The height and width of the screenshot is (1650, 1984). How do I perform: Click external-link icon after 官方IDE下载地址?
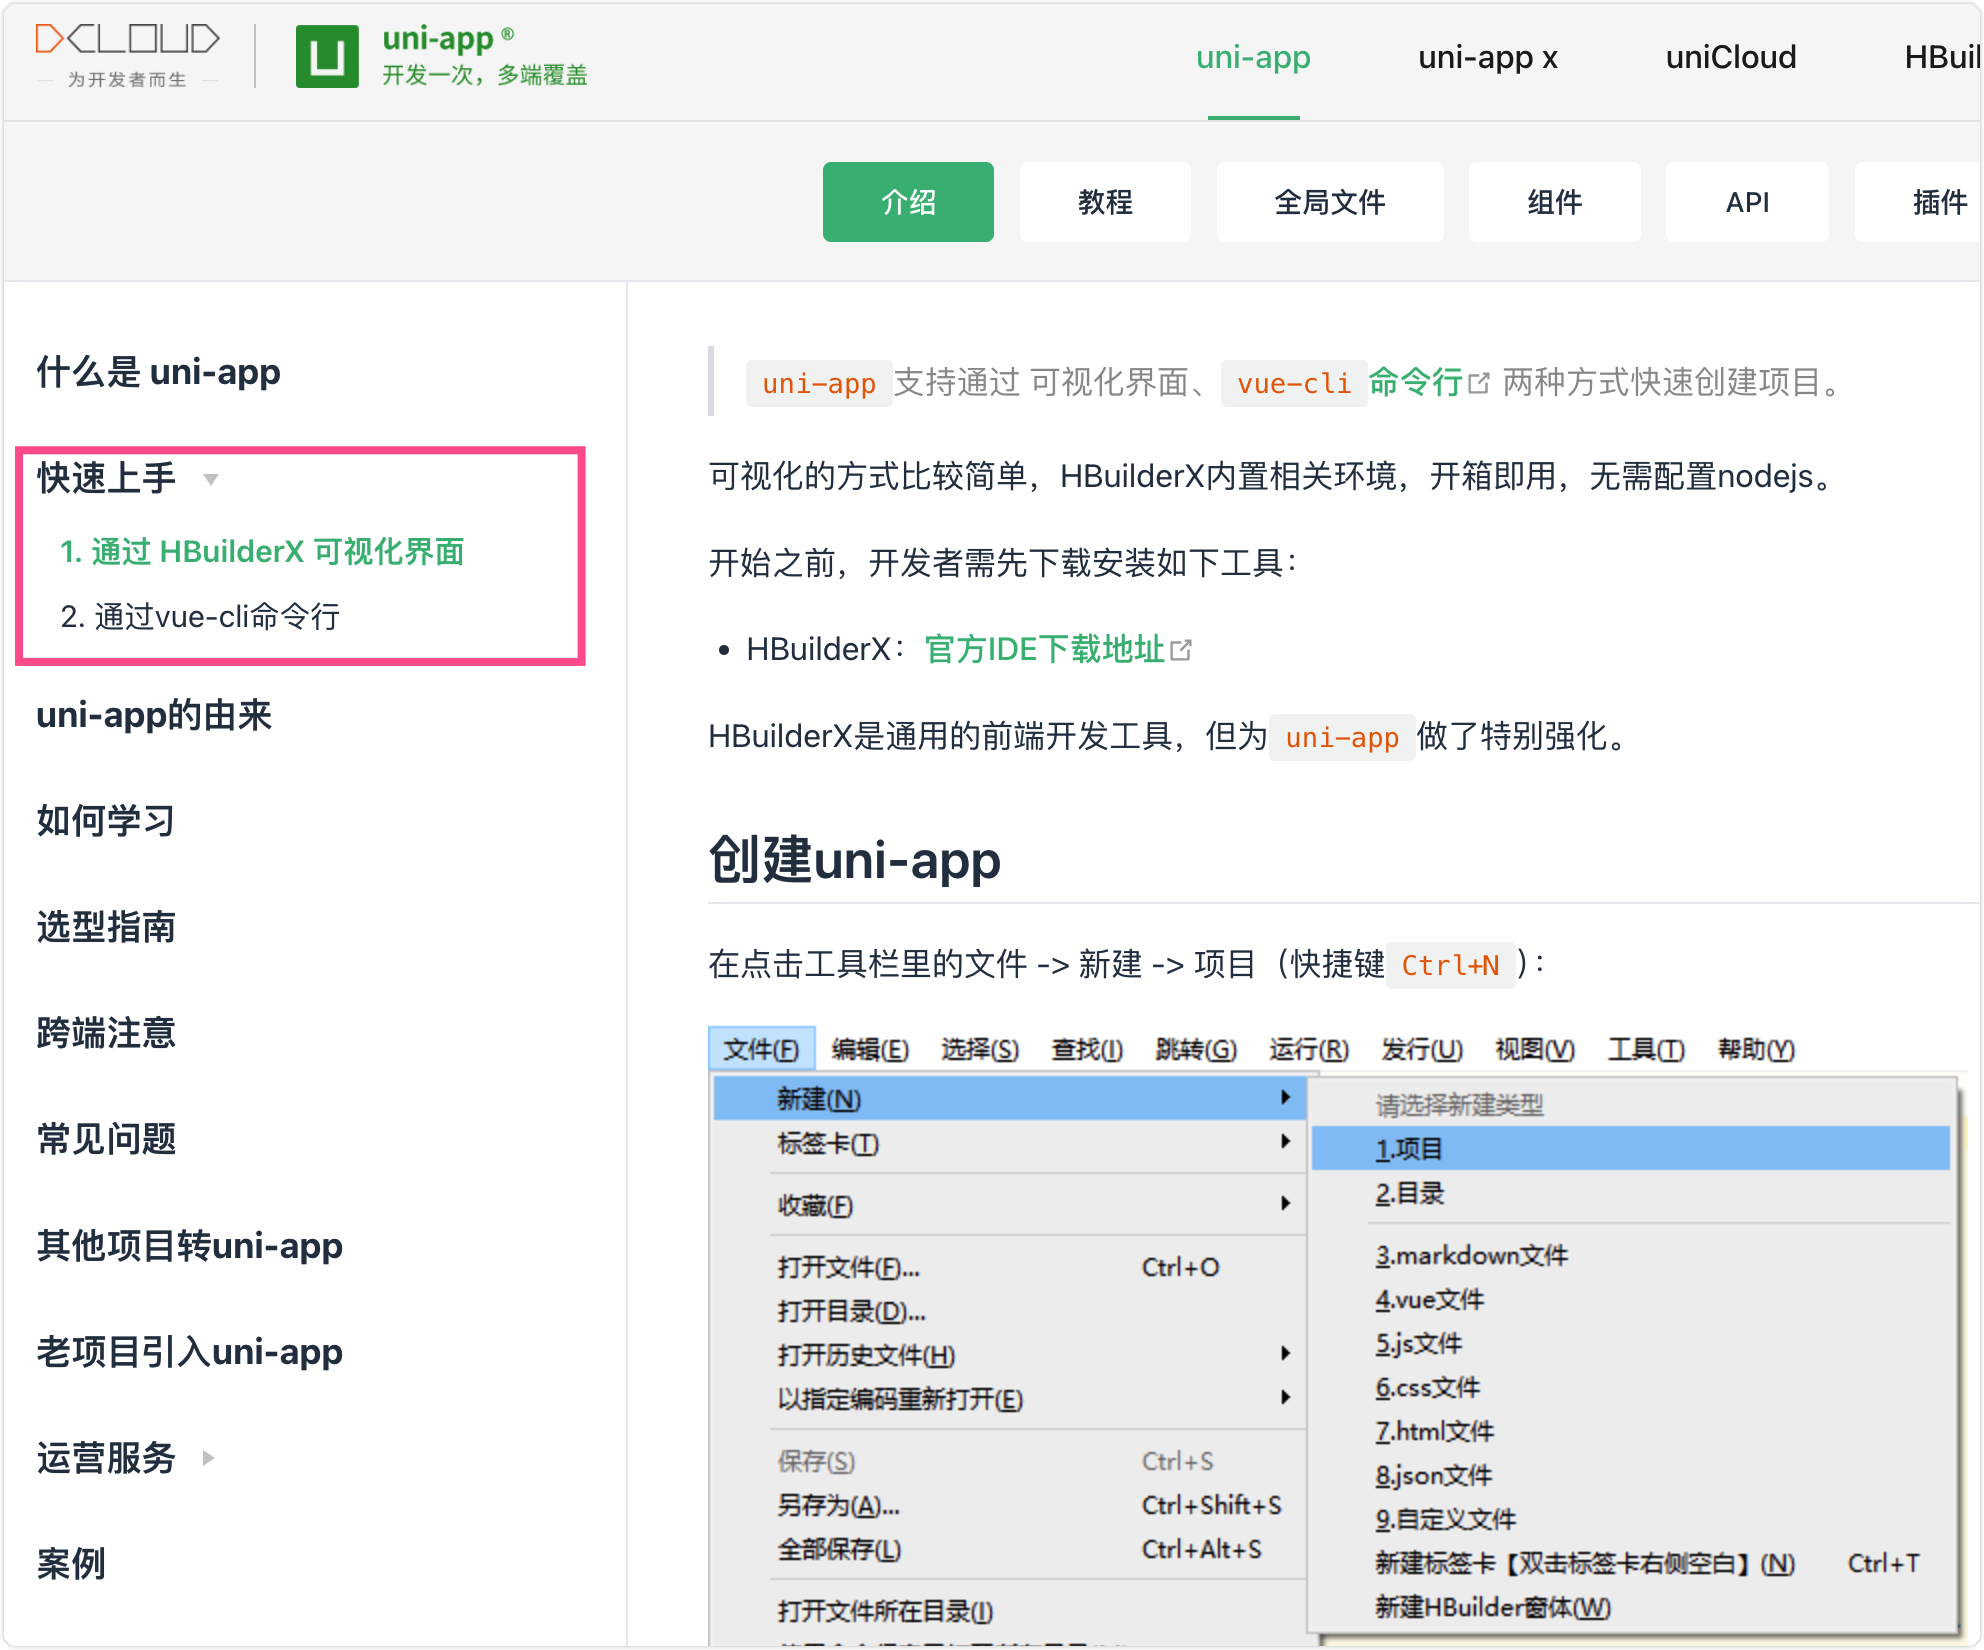pyautogui.click(x=1181, y=650)
